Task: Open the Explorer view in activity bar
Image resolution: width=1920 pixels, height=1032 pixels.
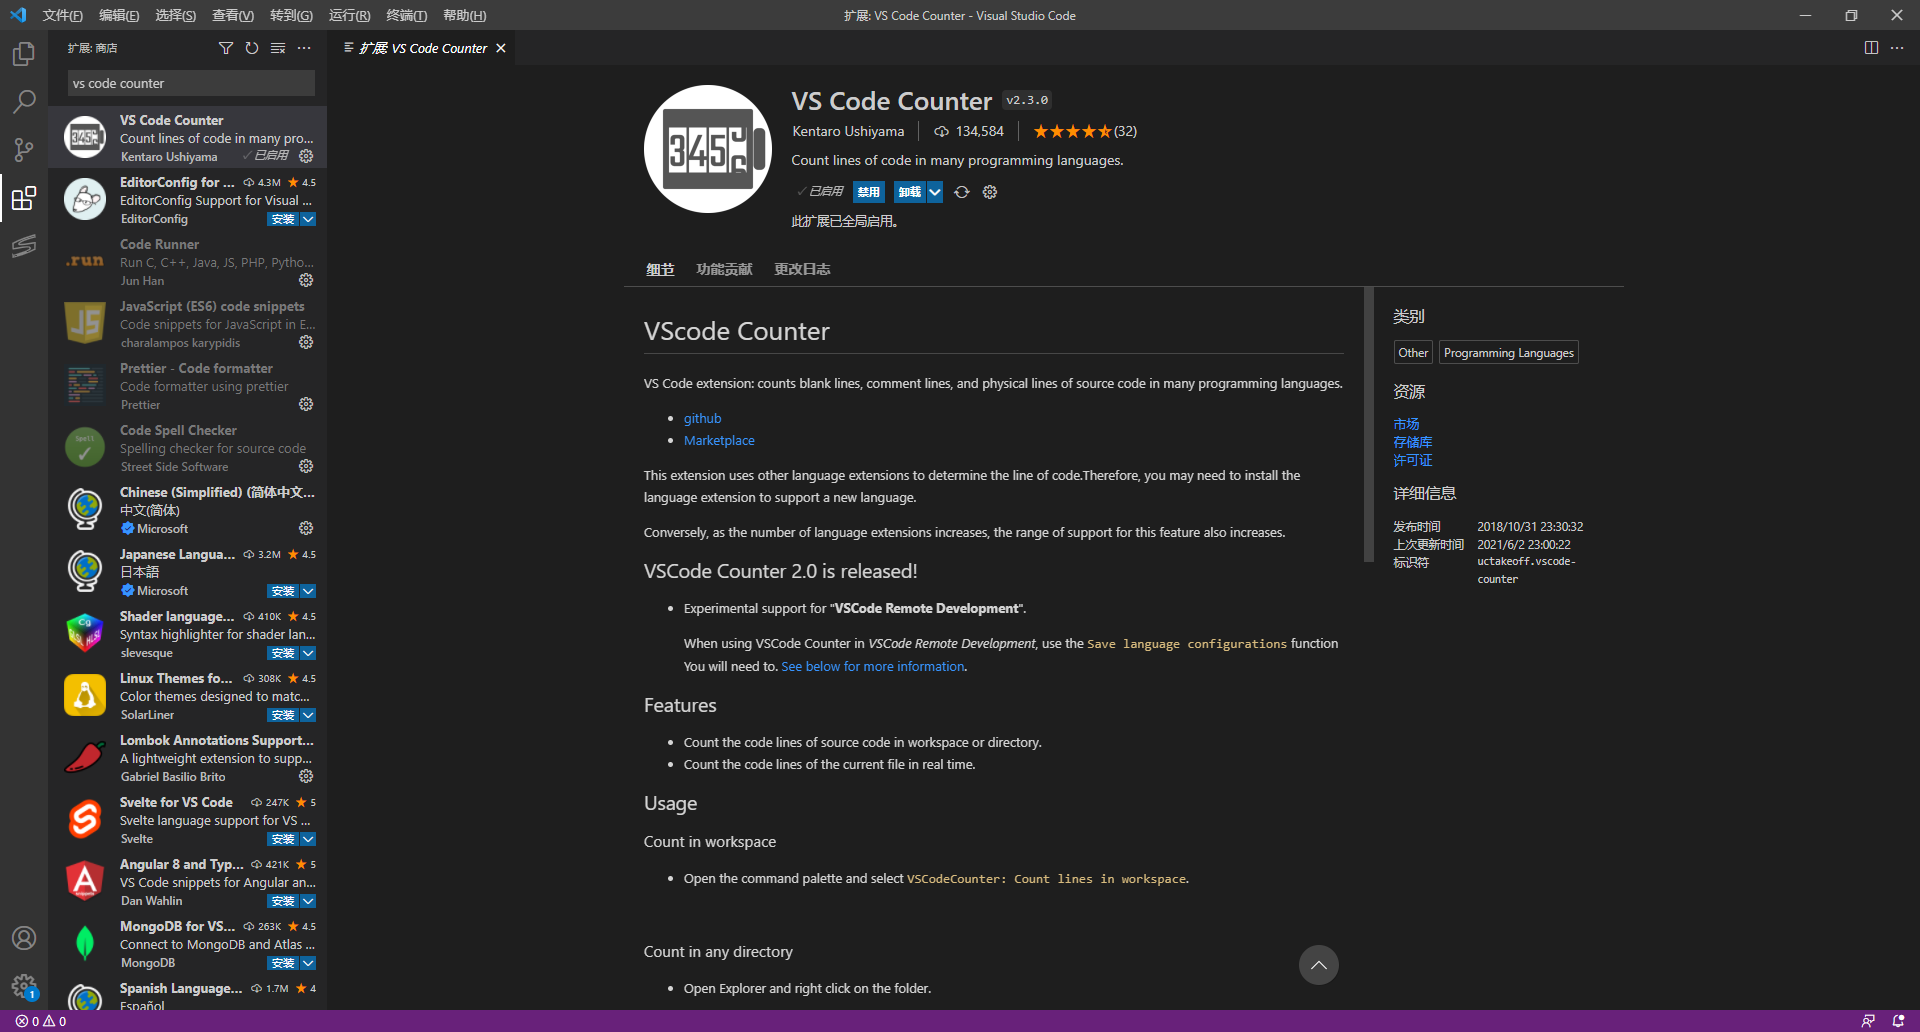Action: coord(24,54)
